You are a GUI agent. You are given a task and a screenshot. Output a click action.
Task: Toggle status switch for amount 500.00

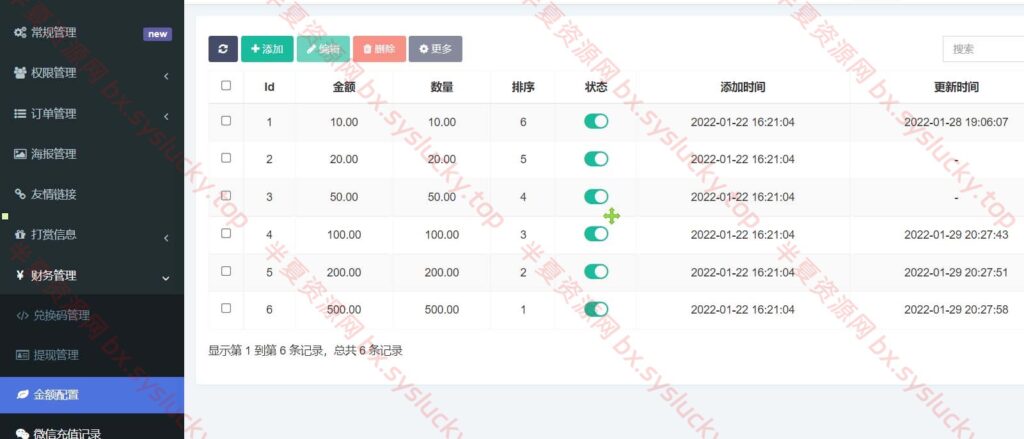(596, 309)
